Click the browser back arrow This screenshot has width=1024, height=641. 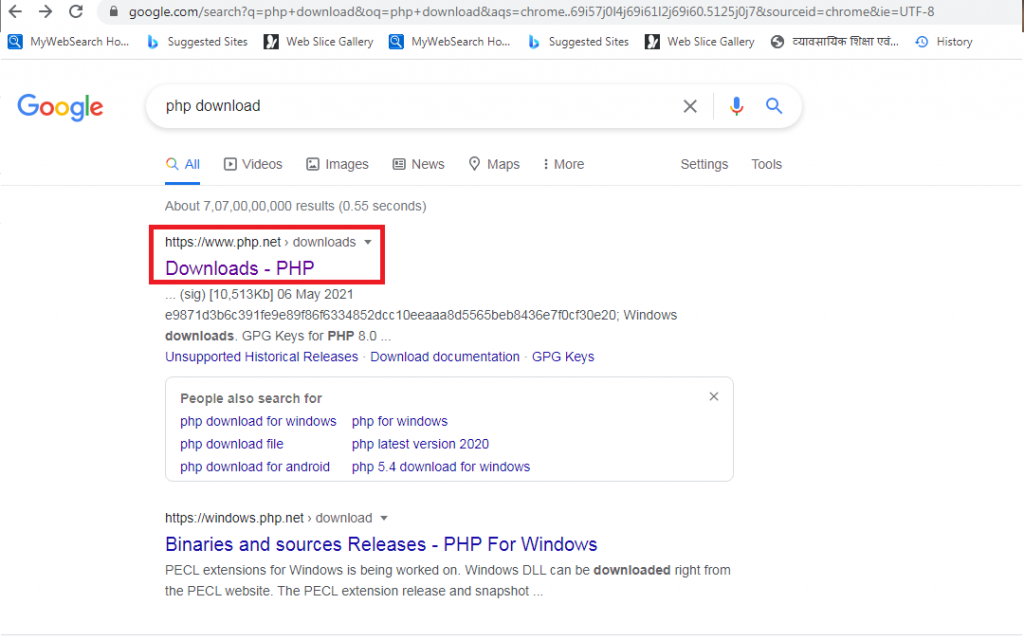pos(15,12)
